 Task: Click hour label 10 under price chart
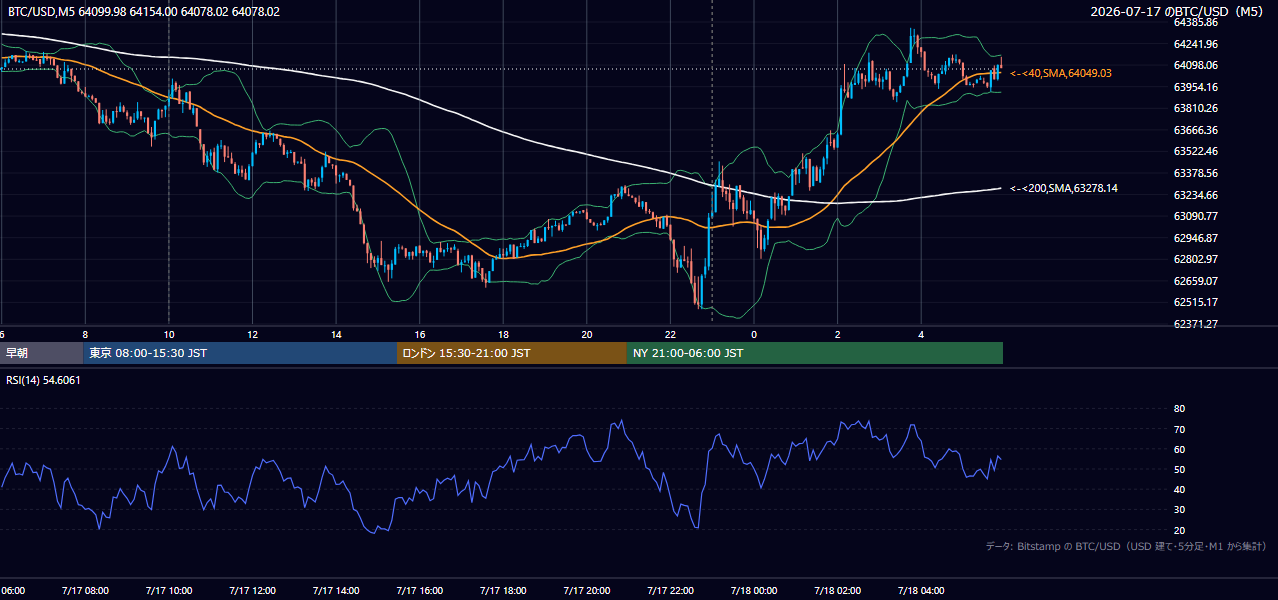[169, 335]
